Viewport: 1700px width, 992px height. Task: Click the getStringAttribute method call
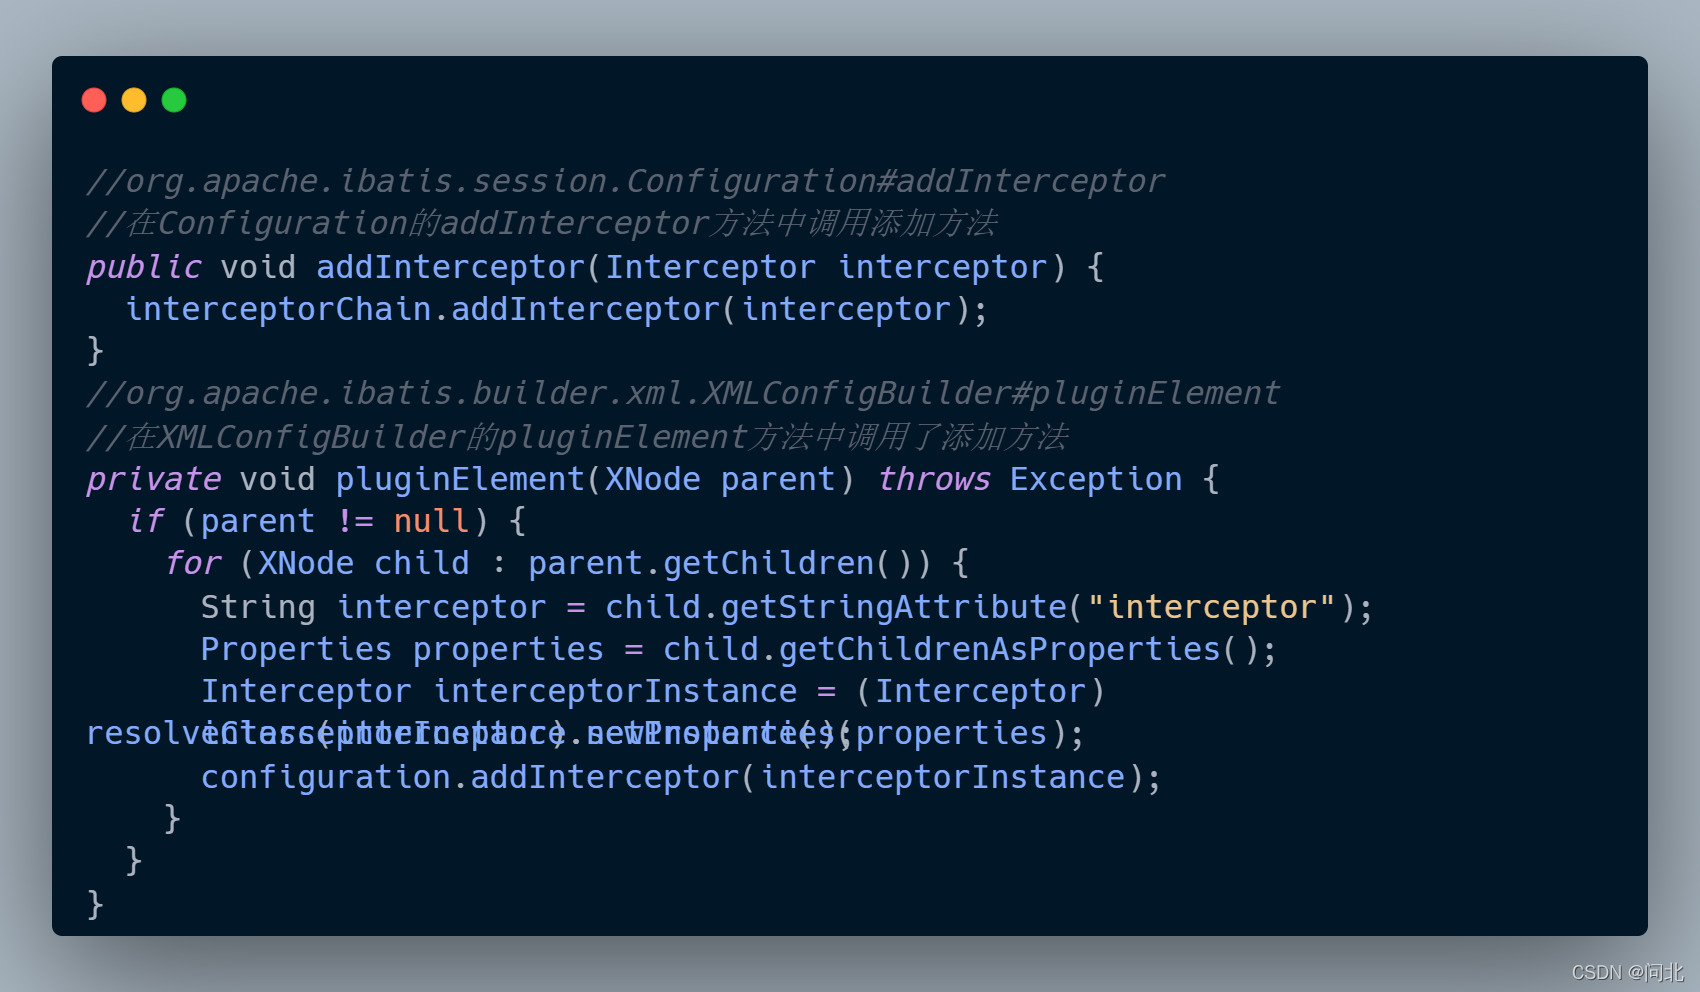pyautogui.click(x=893, y=607)
